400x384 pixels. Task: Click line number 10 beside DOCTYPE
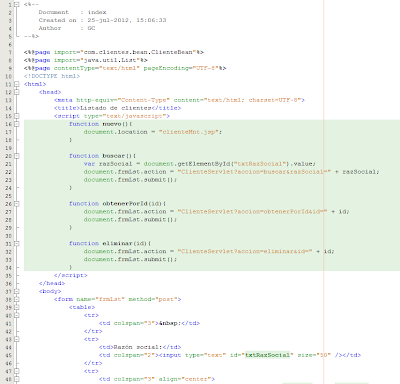[8, 76]
